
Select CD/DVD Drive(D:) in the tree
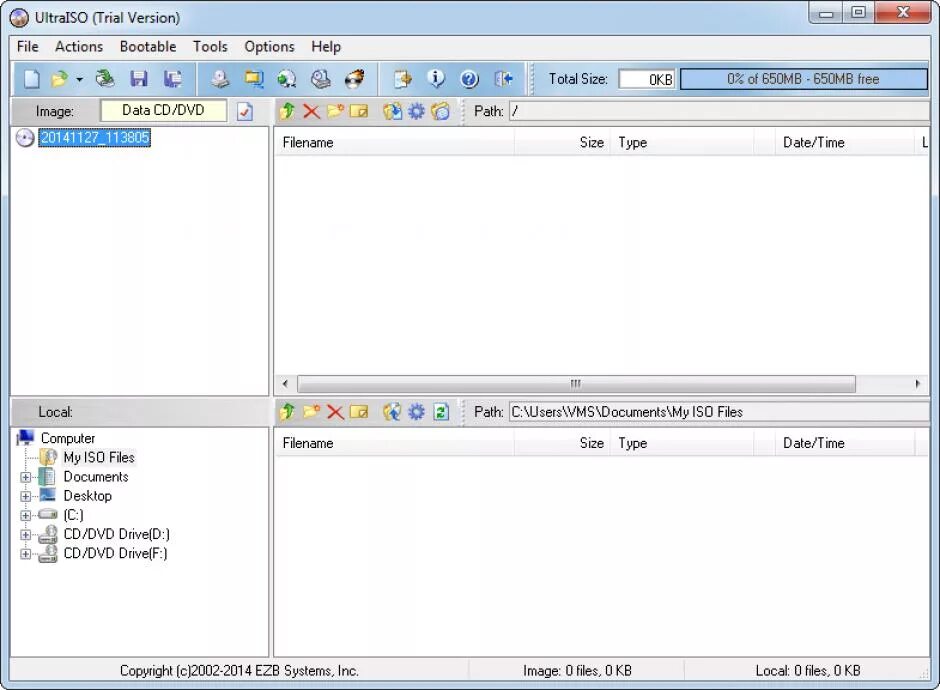(116, 534)
